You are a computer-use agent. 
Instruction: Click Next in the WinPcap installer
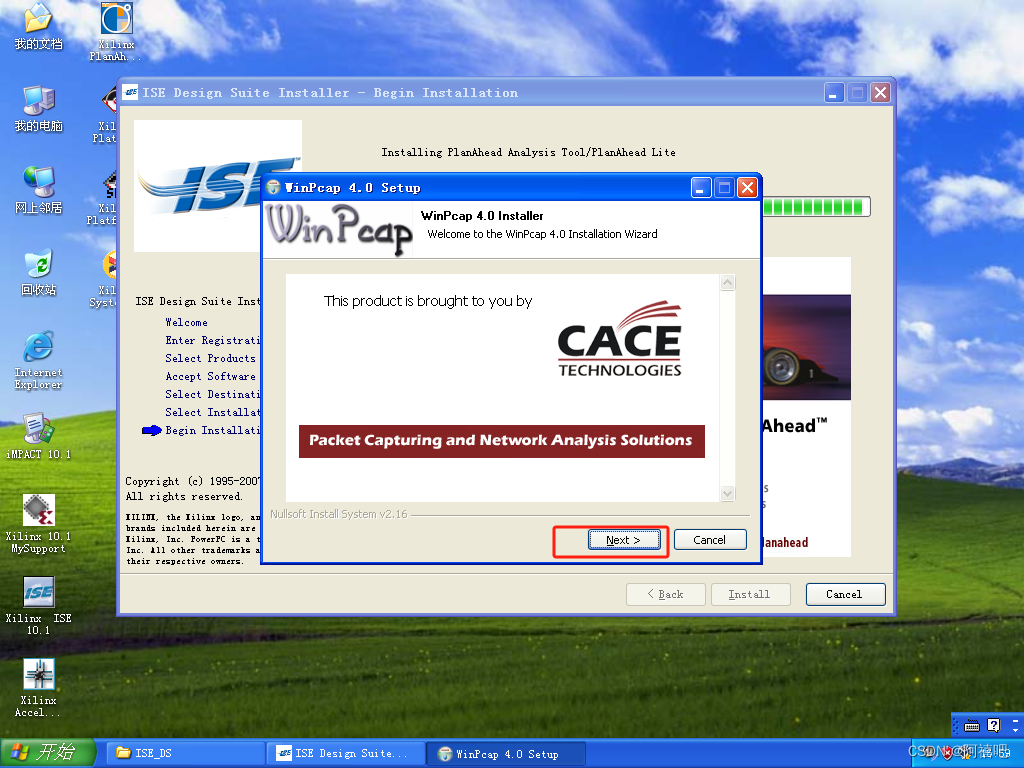point(624,540)
